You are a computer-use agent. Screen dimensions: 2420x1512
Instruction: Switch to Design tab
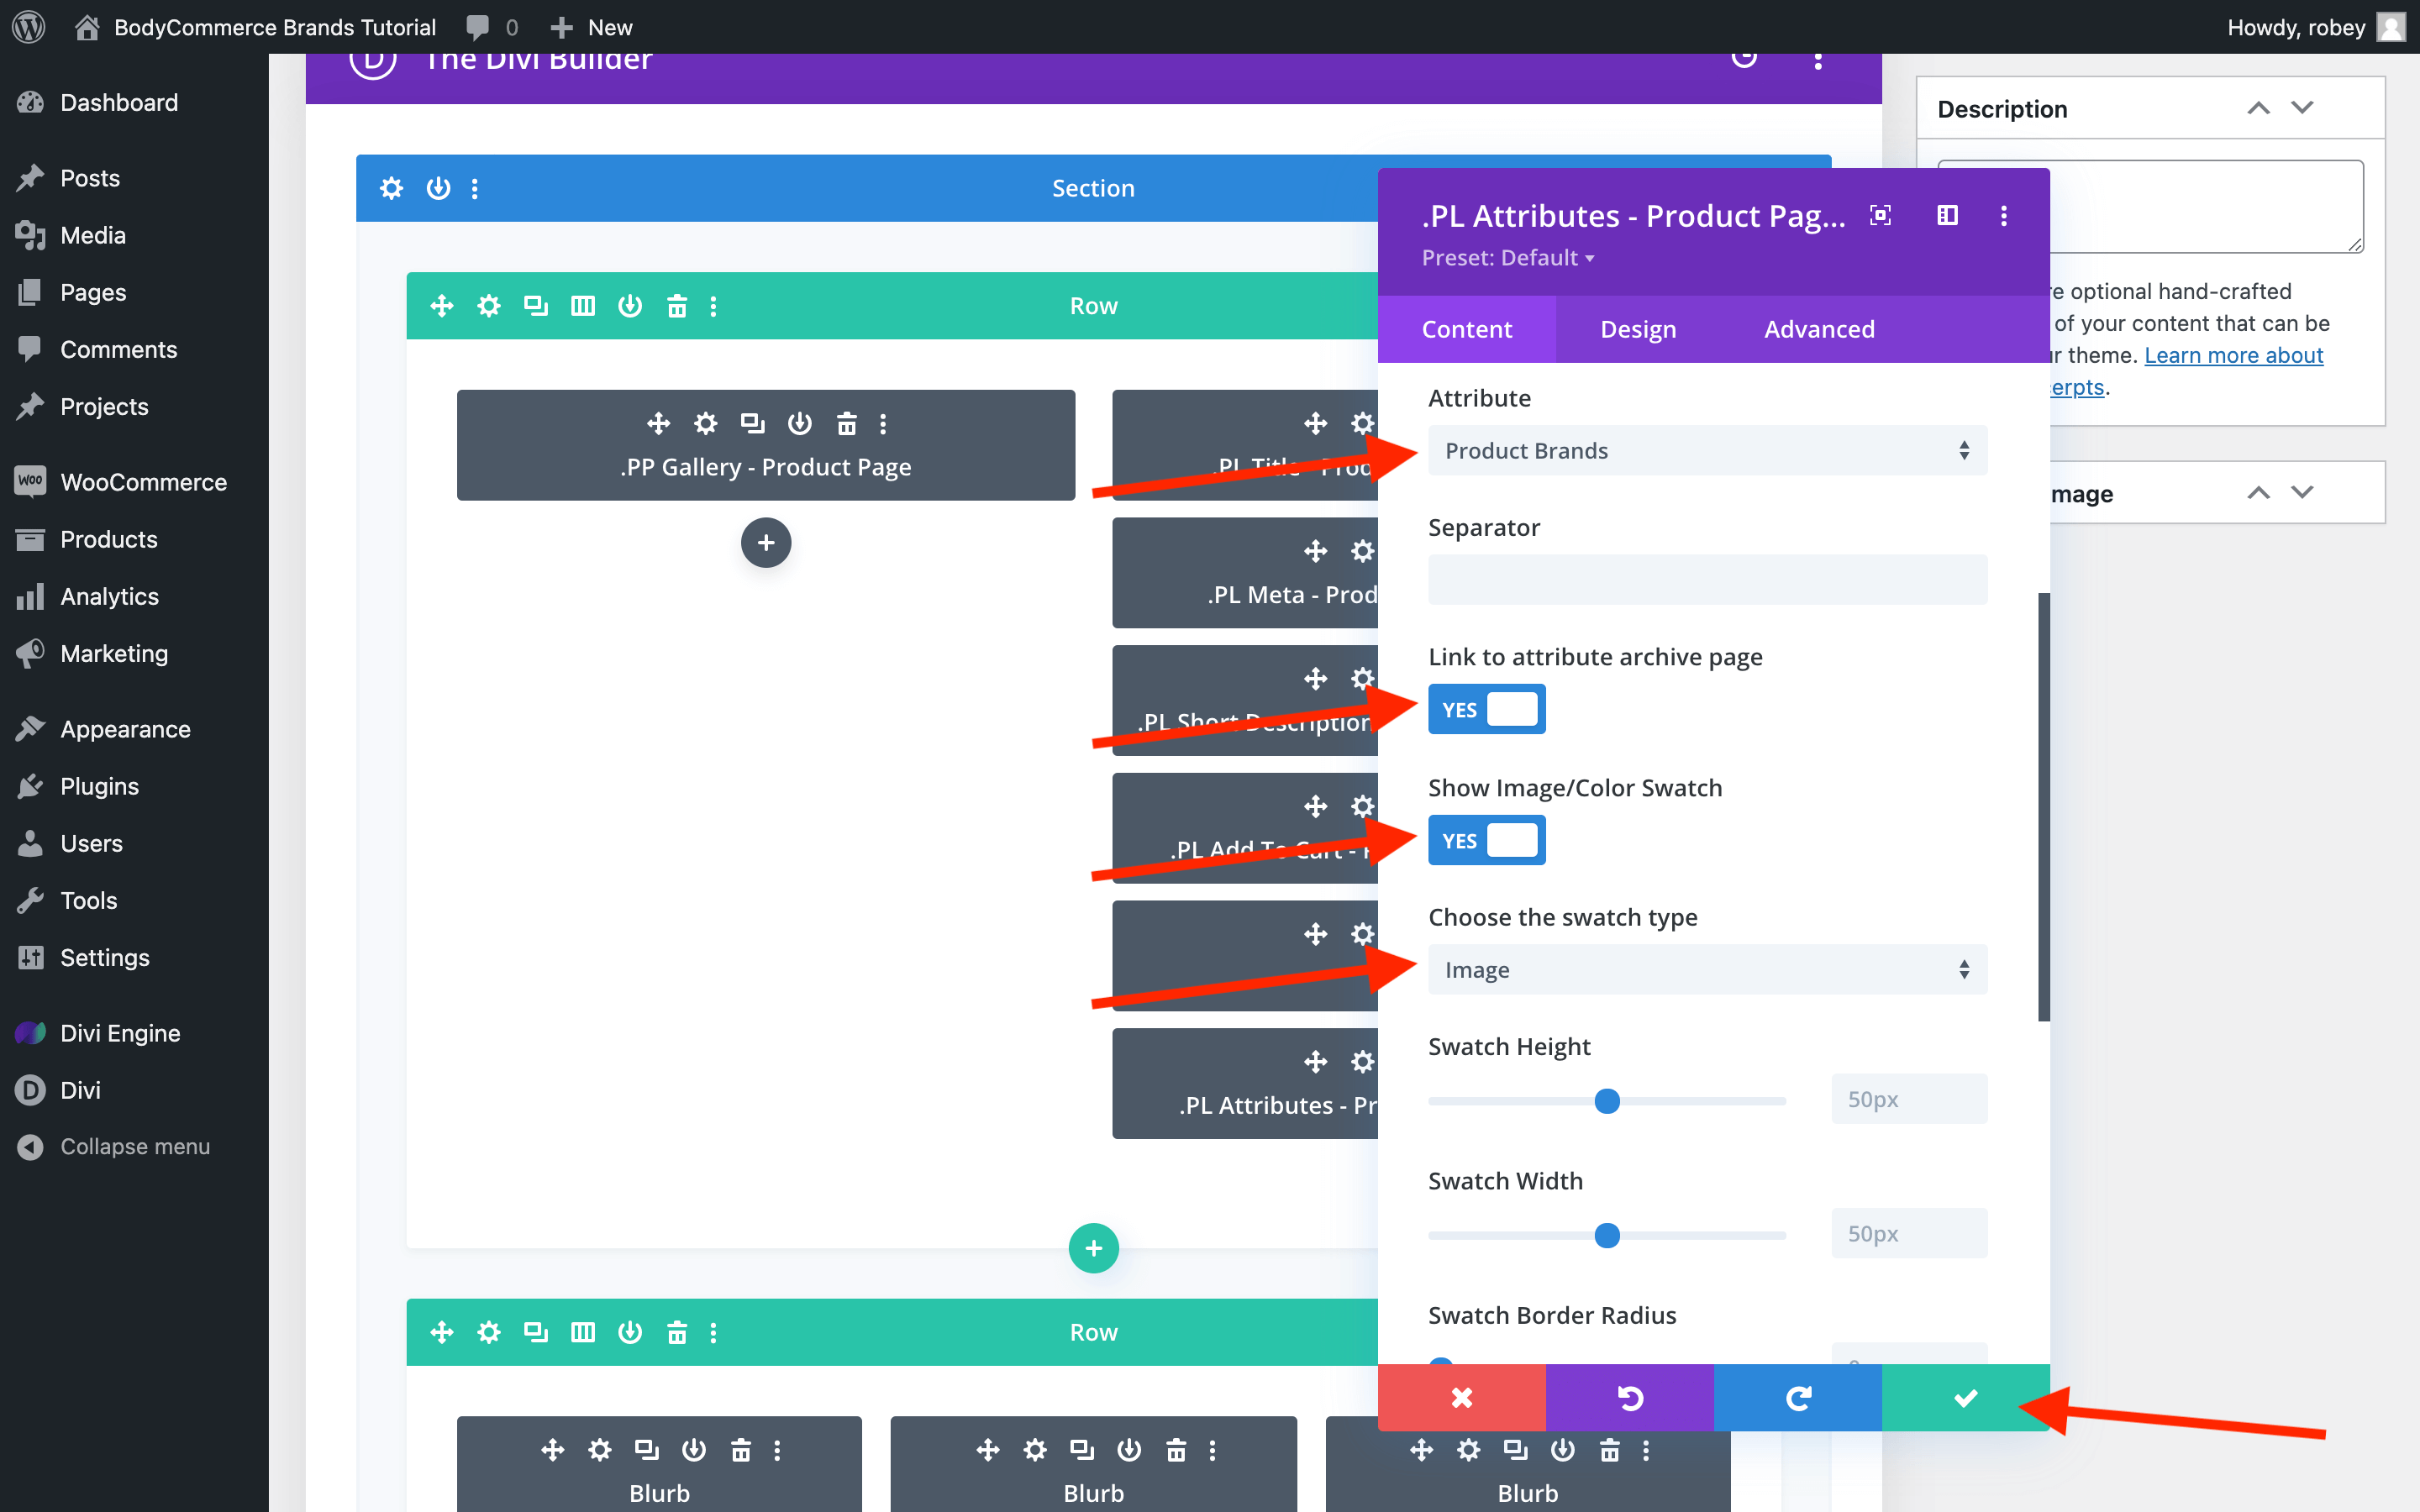(1638, 329)
